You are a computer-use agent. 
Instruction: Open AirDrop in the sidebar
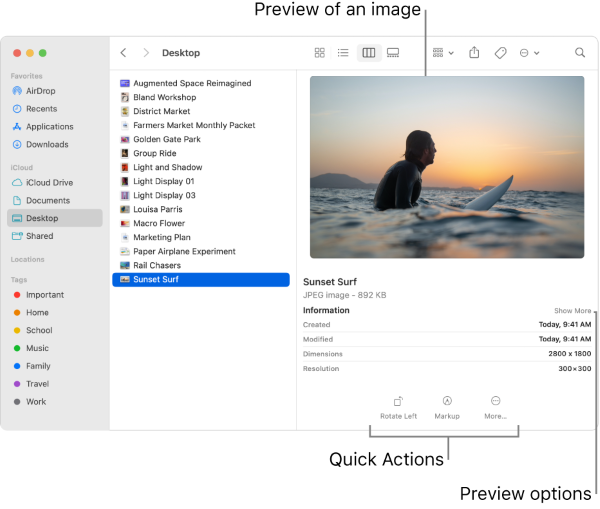click(x=34, y=91)
